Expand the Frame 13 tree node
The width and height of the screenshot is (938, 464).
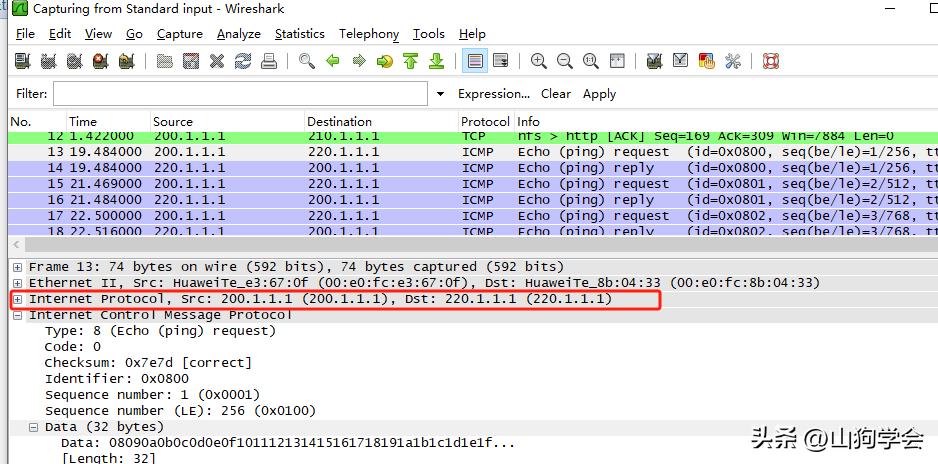pos(18,267)
